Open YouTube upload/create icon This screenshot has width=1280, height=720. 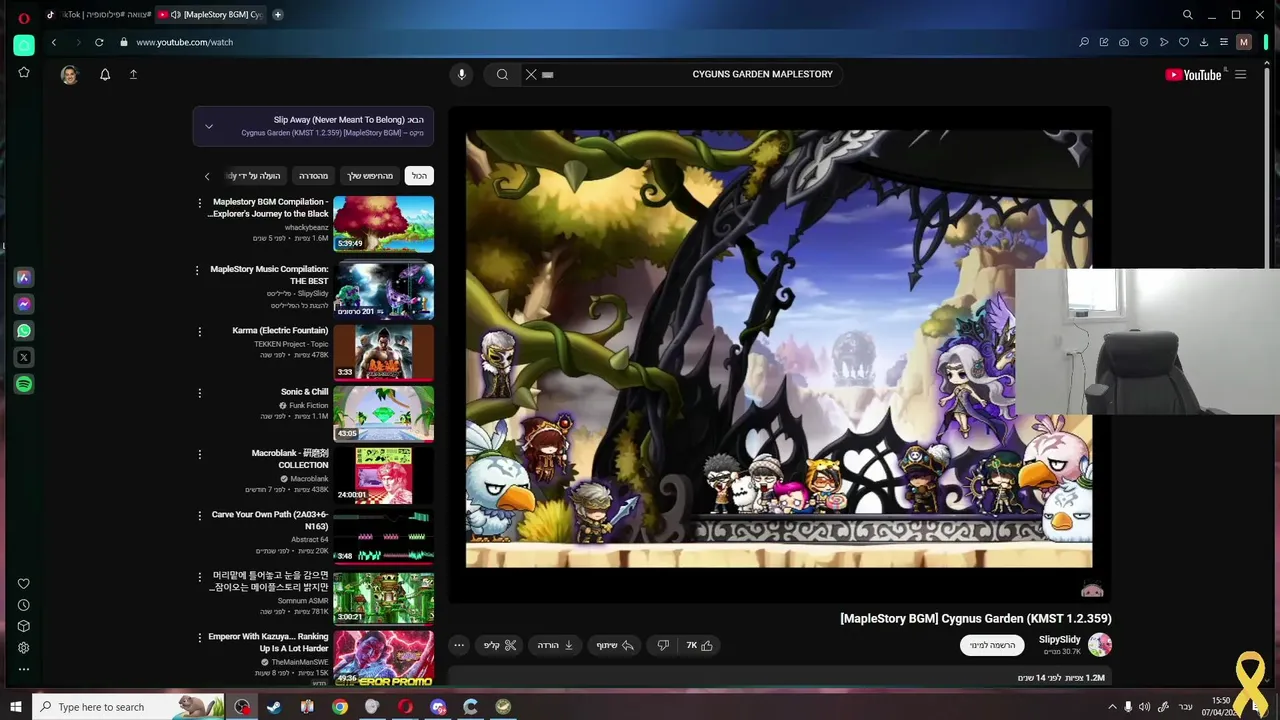click(x=133, y=74)
